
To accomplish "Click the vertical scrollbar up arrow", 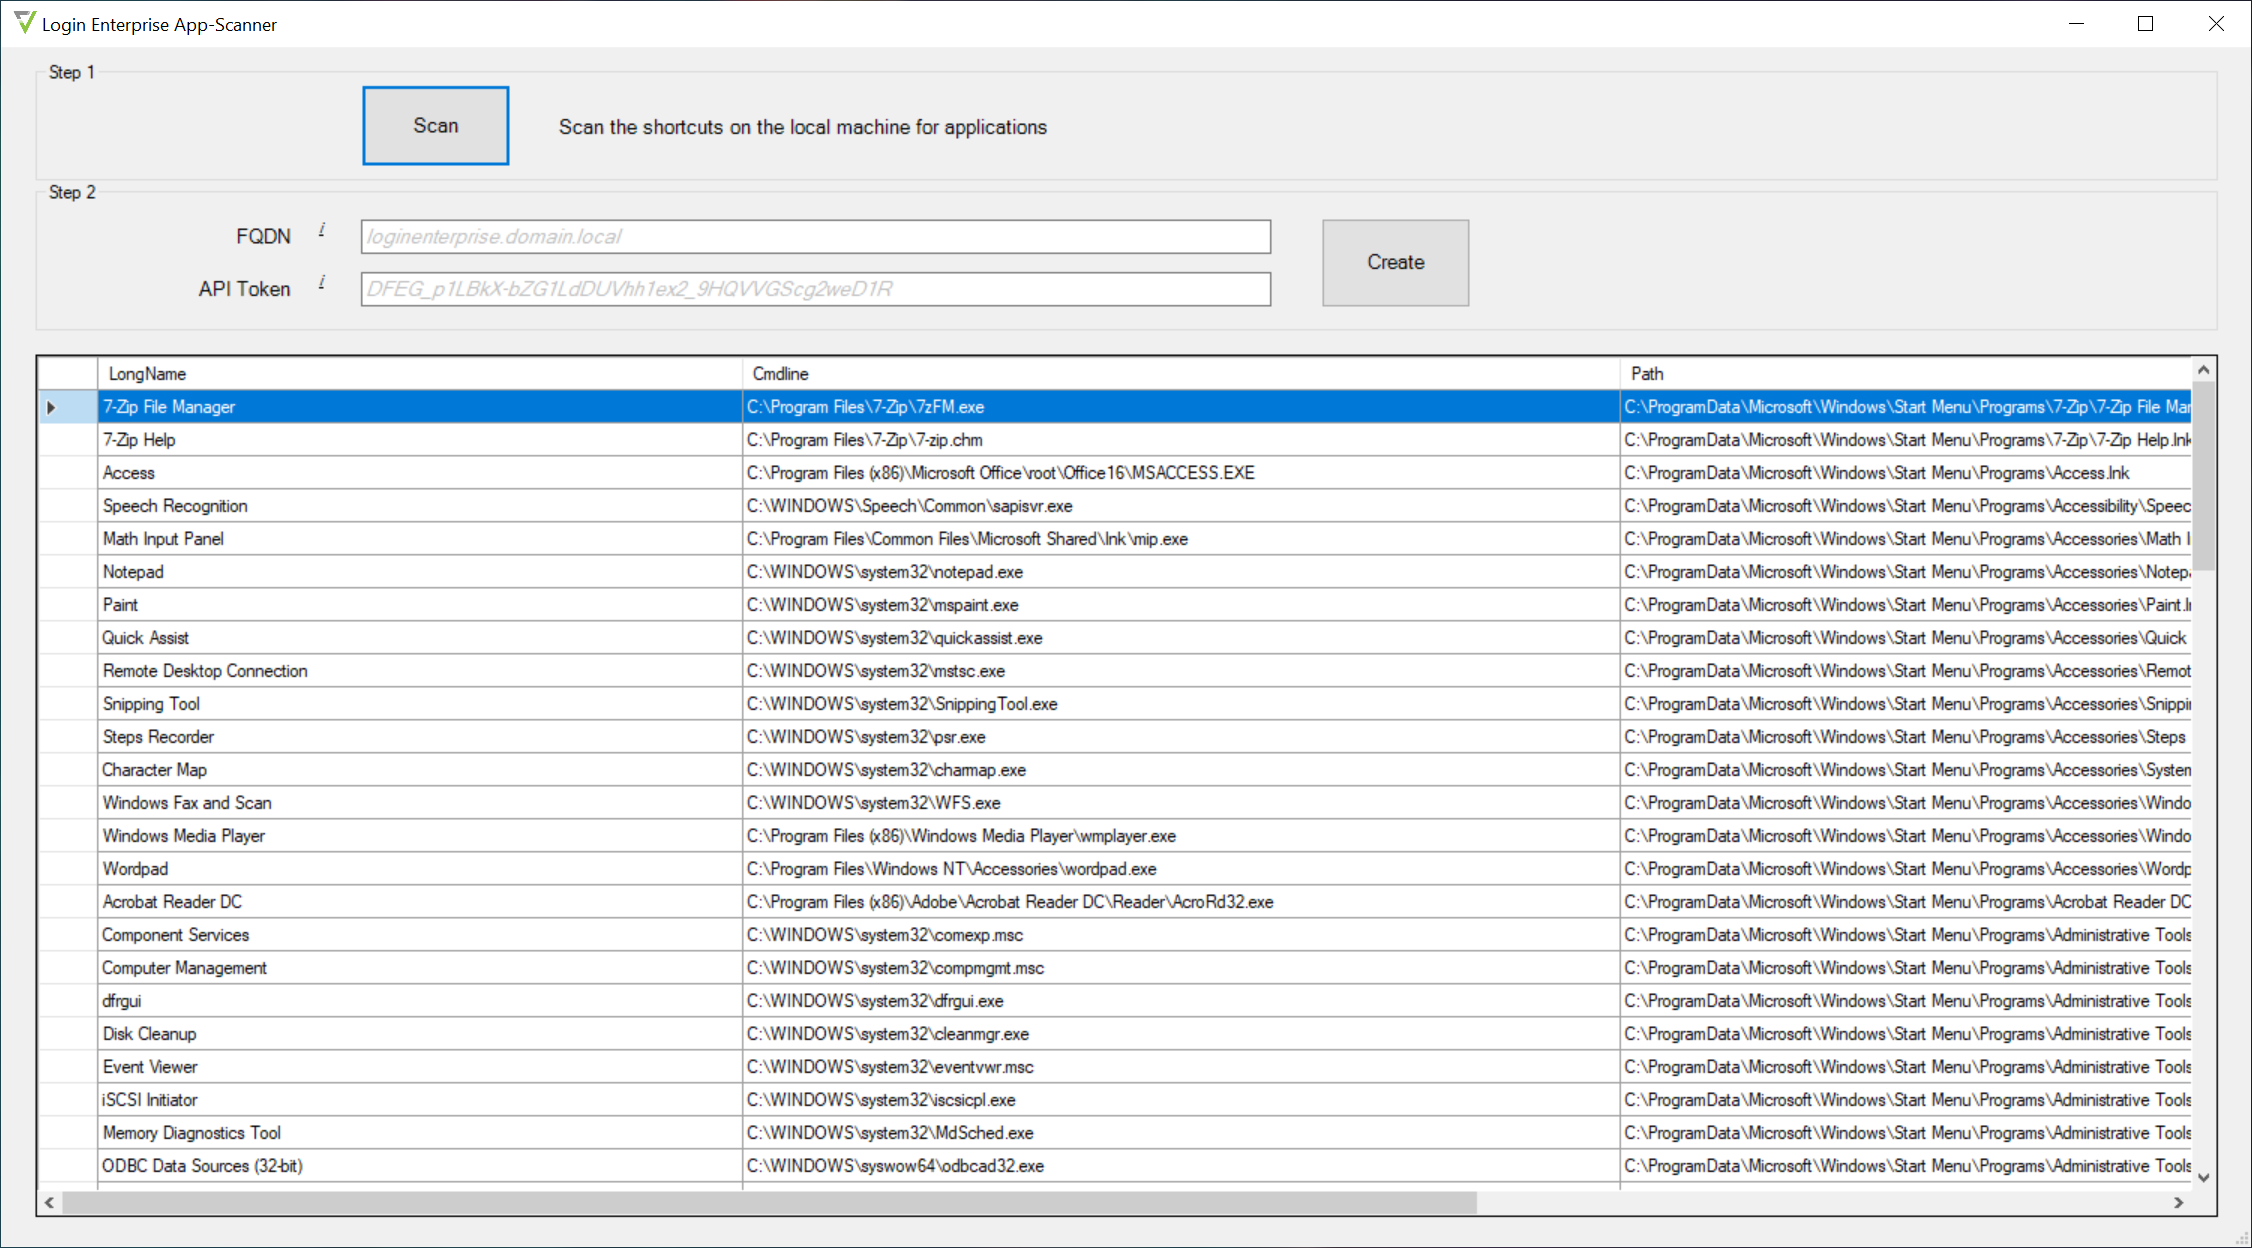I will 2203,370.
